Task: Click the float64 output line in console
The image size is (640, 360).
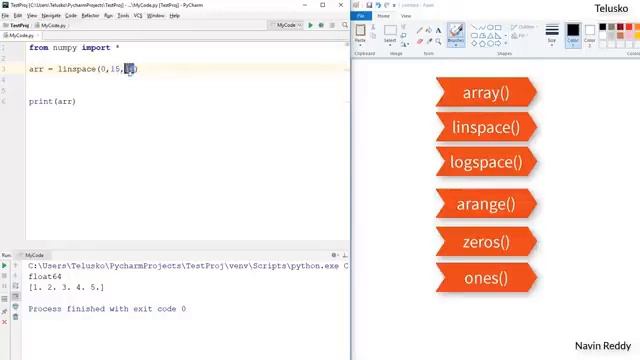Action: tap(45, 277)
